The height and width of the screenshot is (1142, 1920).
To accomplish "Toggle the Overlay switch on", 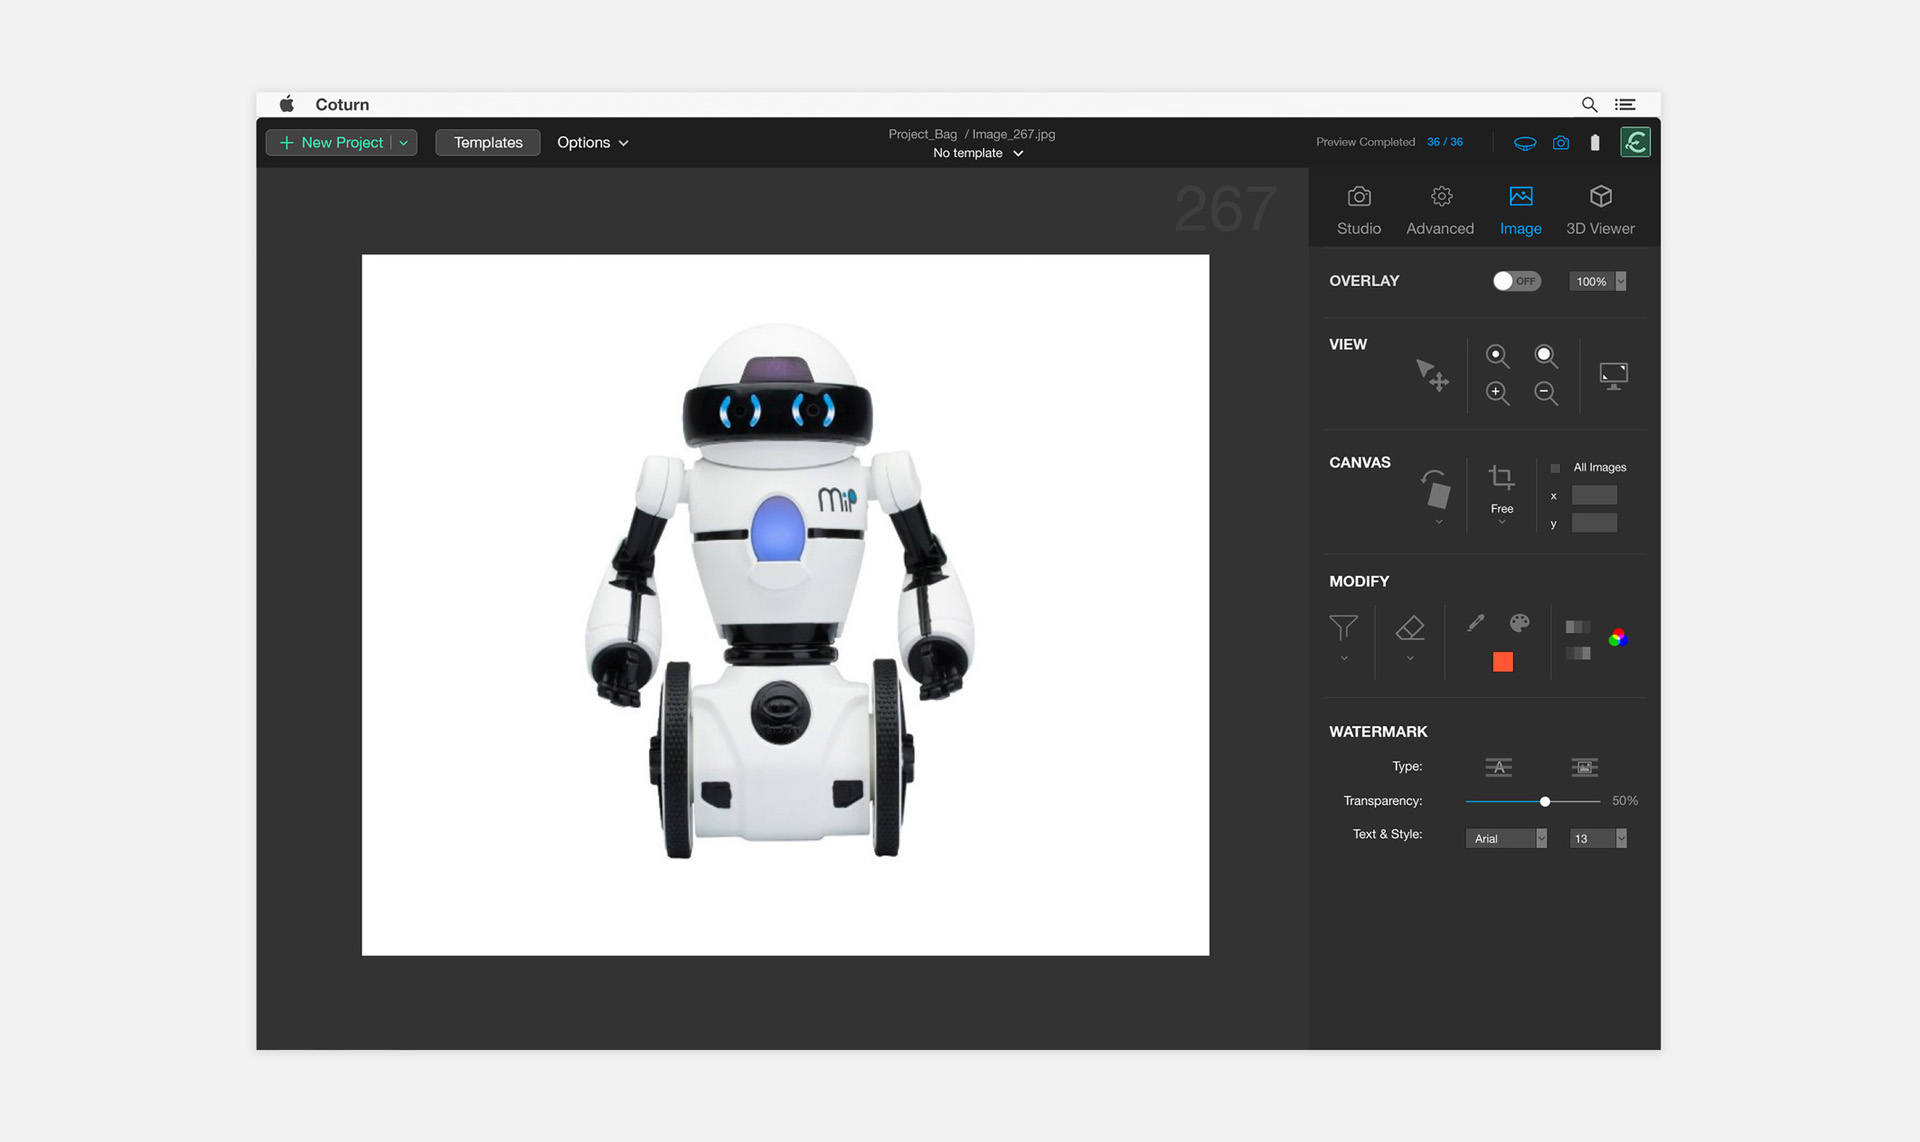I will [x=1516, y=281].
